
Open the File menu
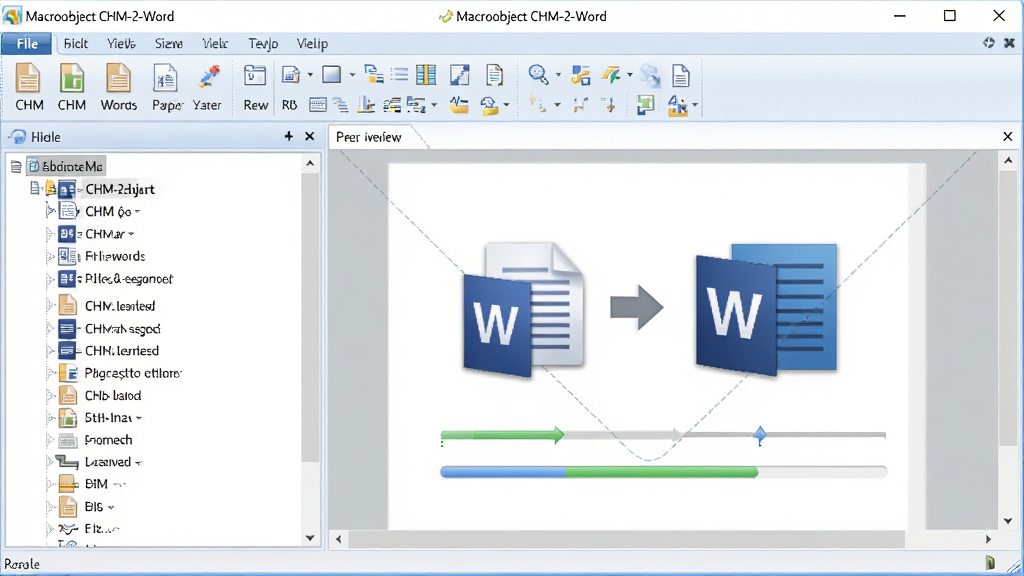[x=26, y=44]
